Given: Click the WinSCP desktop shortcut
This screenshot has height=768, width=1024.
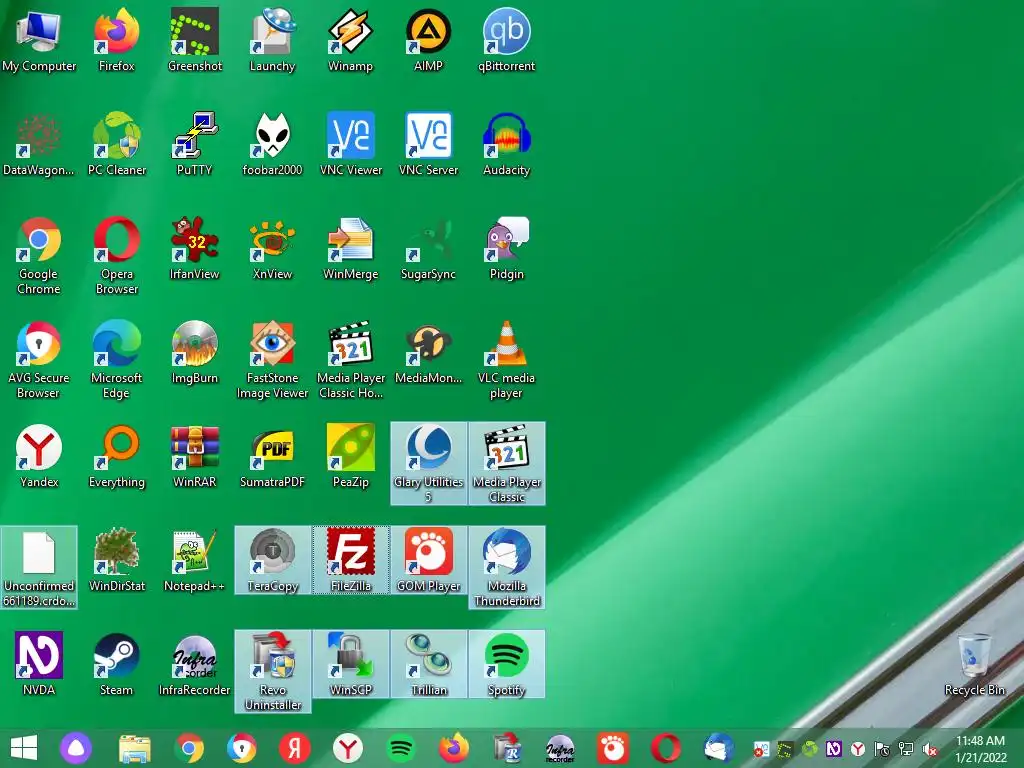Looking at the screenshot, I should pos(351,664).
